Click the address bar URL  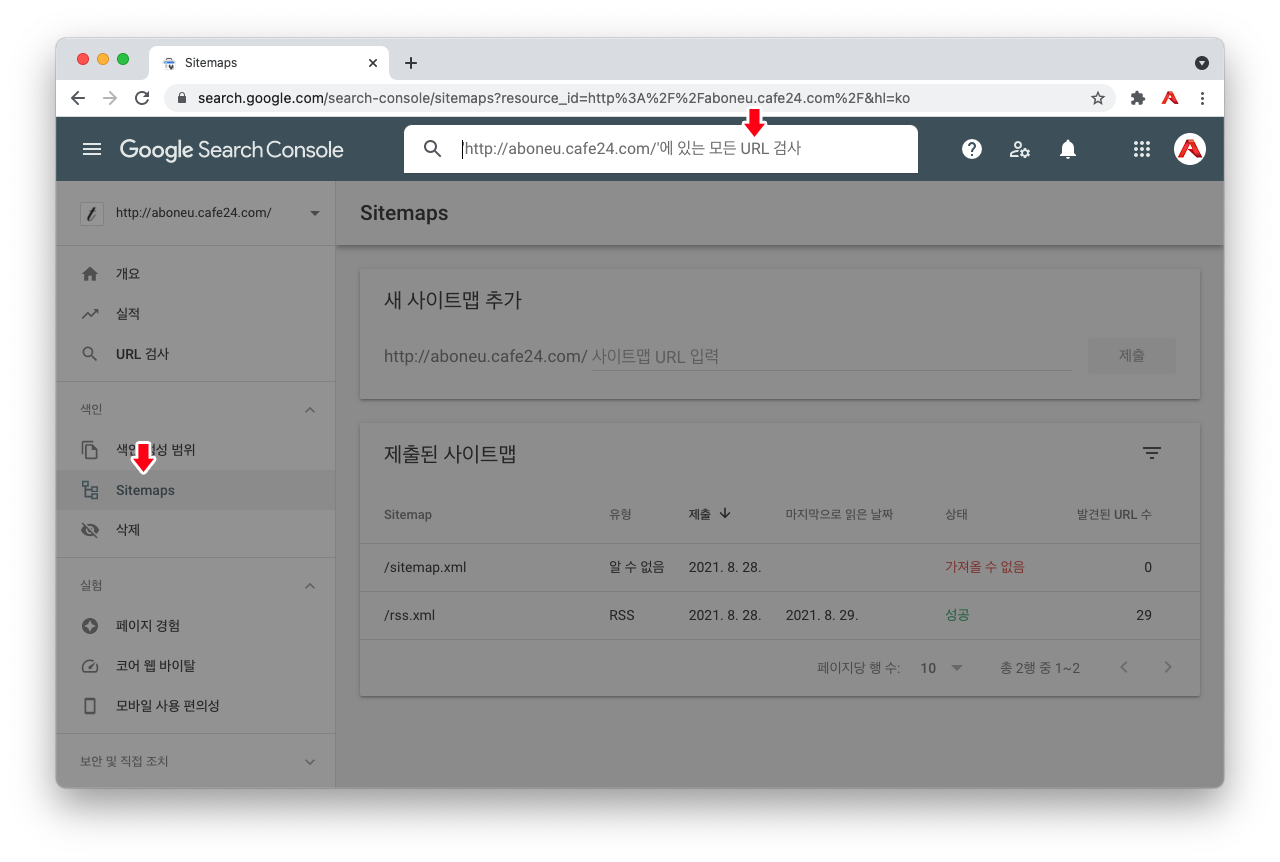(553, 98)
